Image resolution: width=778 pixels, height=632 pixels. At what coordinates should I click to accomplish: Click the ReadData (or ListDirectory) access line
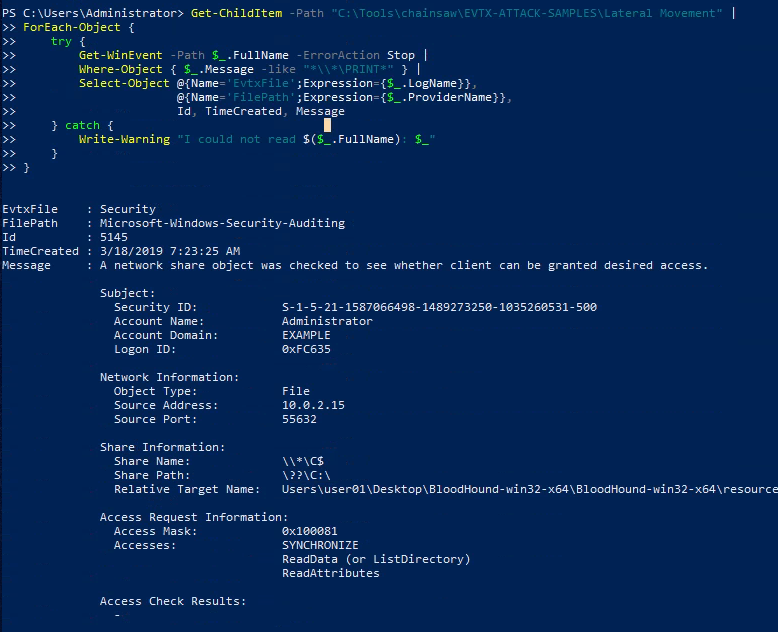tap(376, 559)
